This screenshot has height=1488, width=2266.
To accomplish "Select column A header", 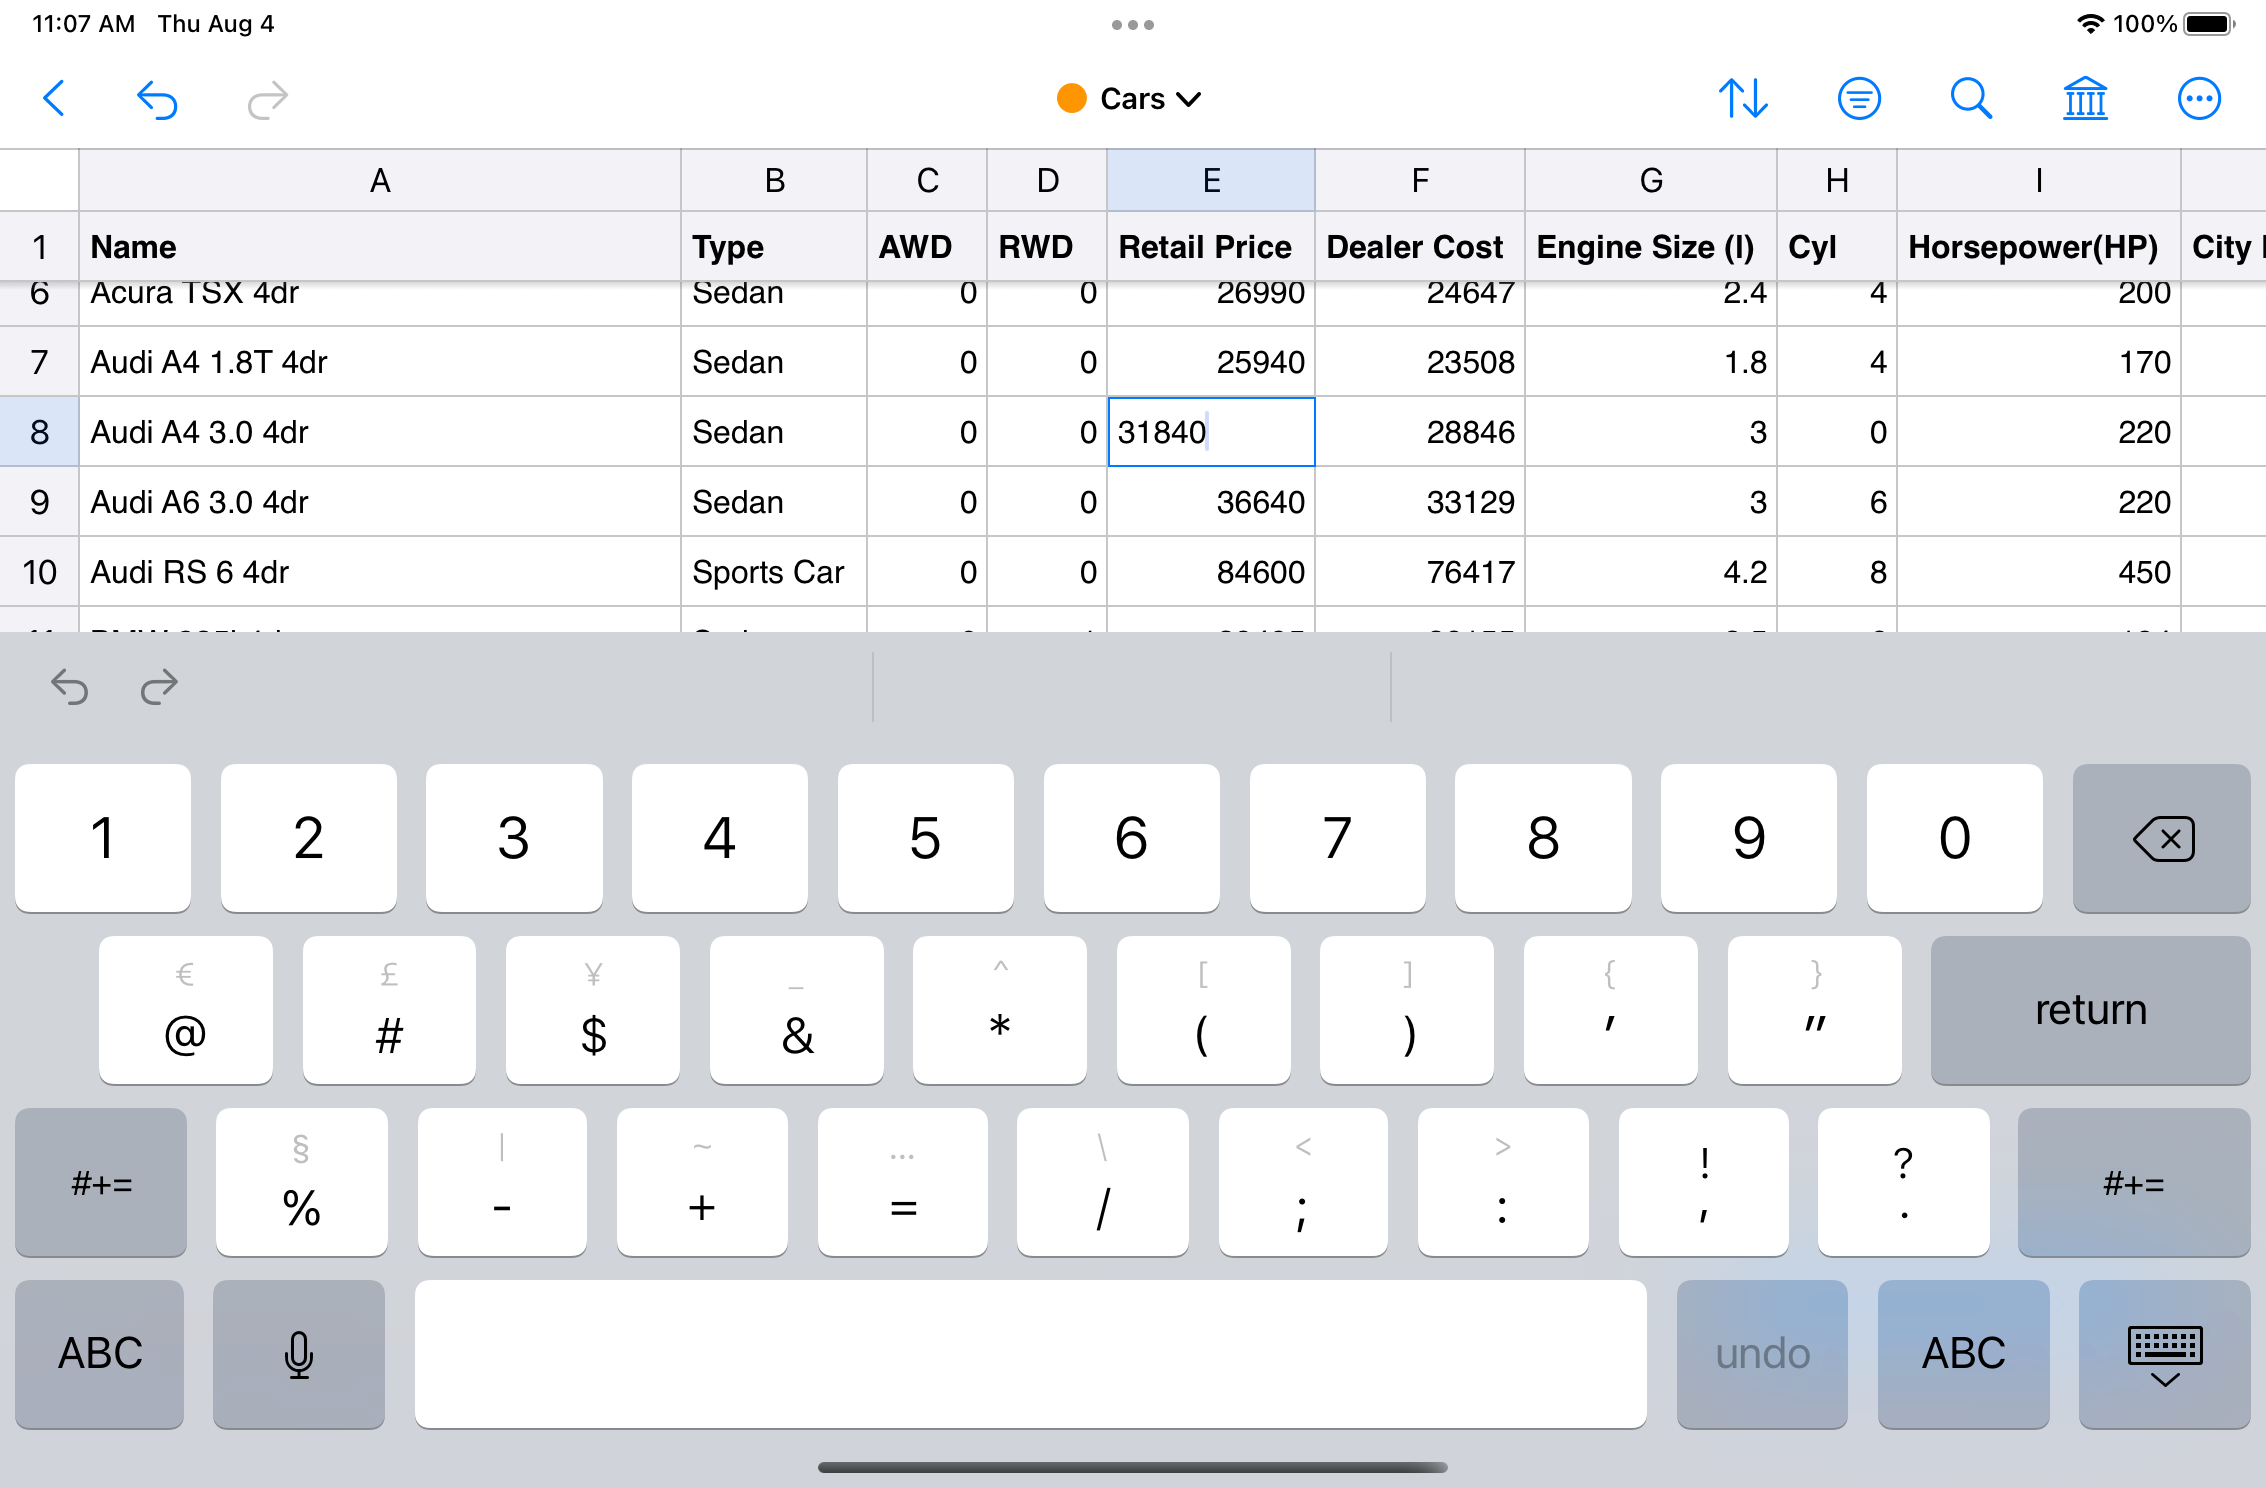I will (x=380, y=181).
